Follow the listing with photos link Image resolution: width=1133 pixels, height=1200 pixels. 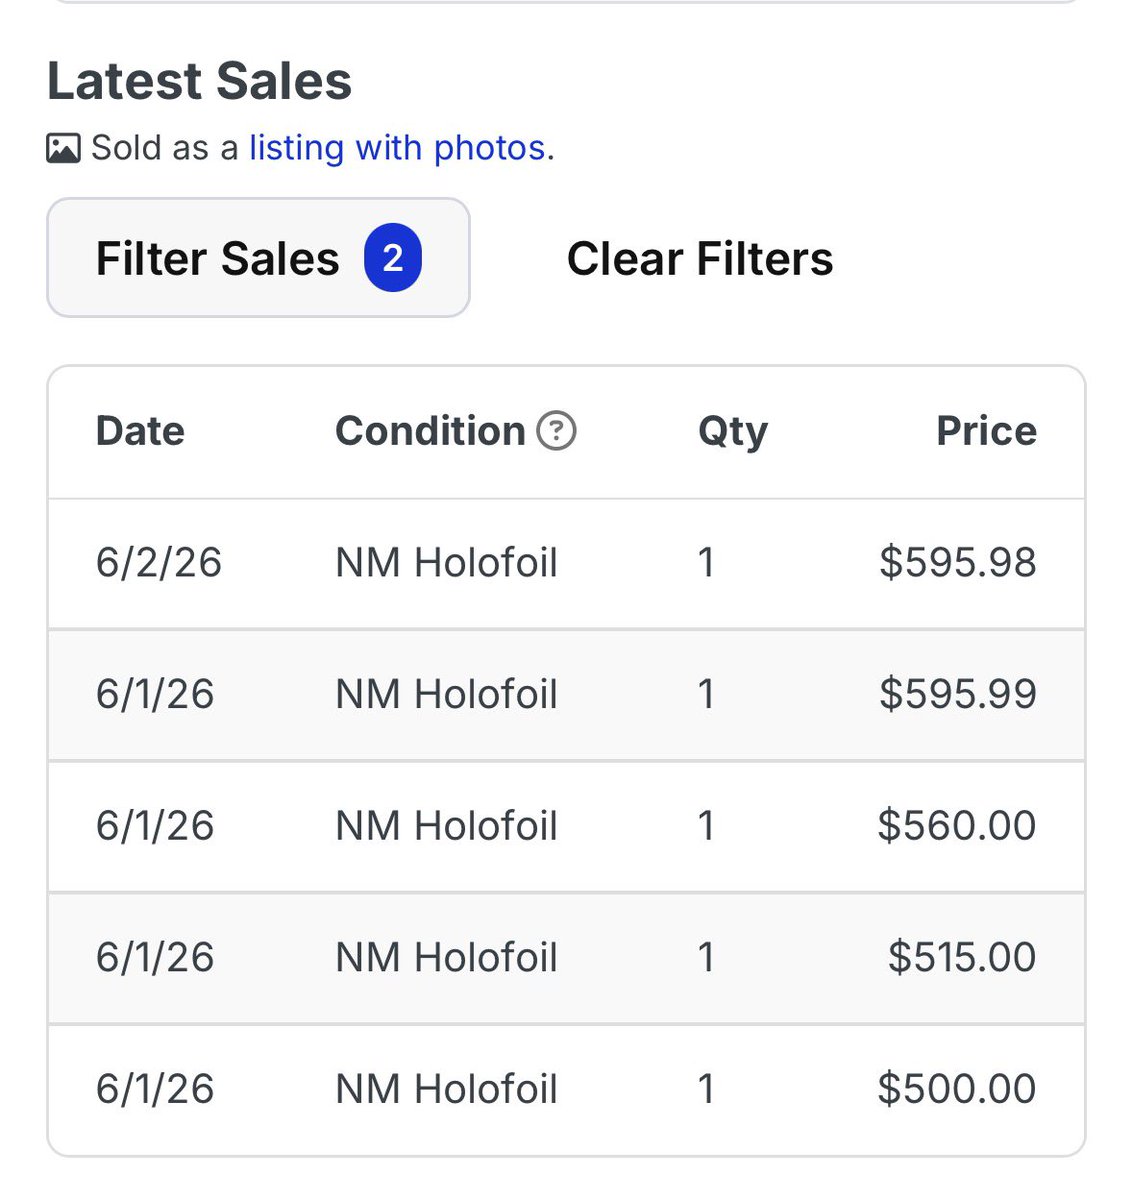(398, 148)
